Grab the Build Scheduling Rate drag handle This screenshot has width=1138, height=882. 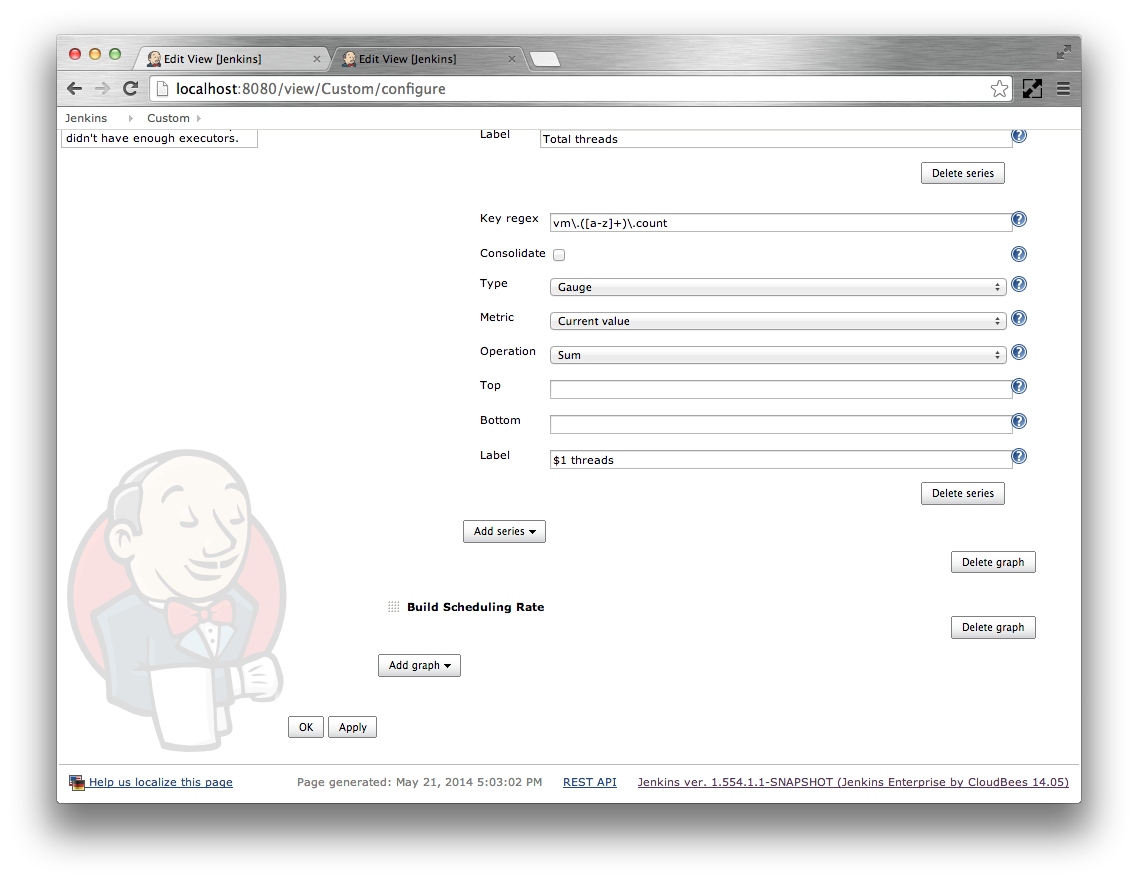point(393,607)
